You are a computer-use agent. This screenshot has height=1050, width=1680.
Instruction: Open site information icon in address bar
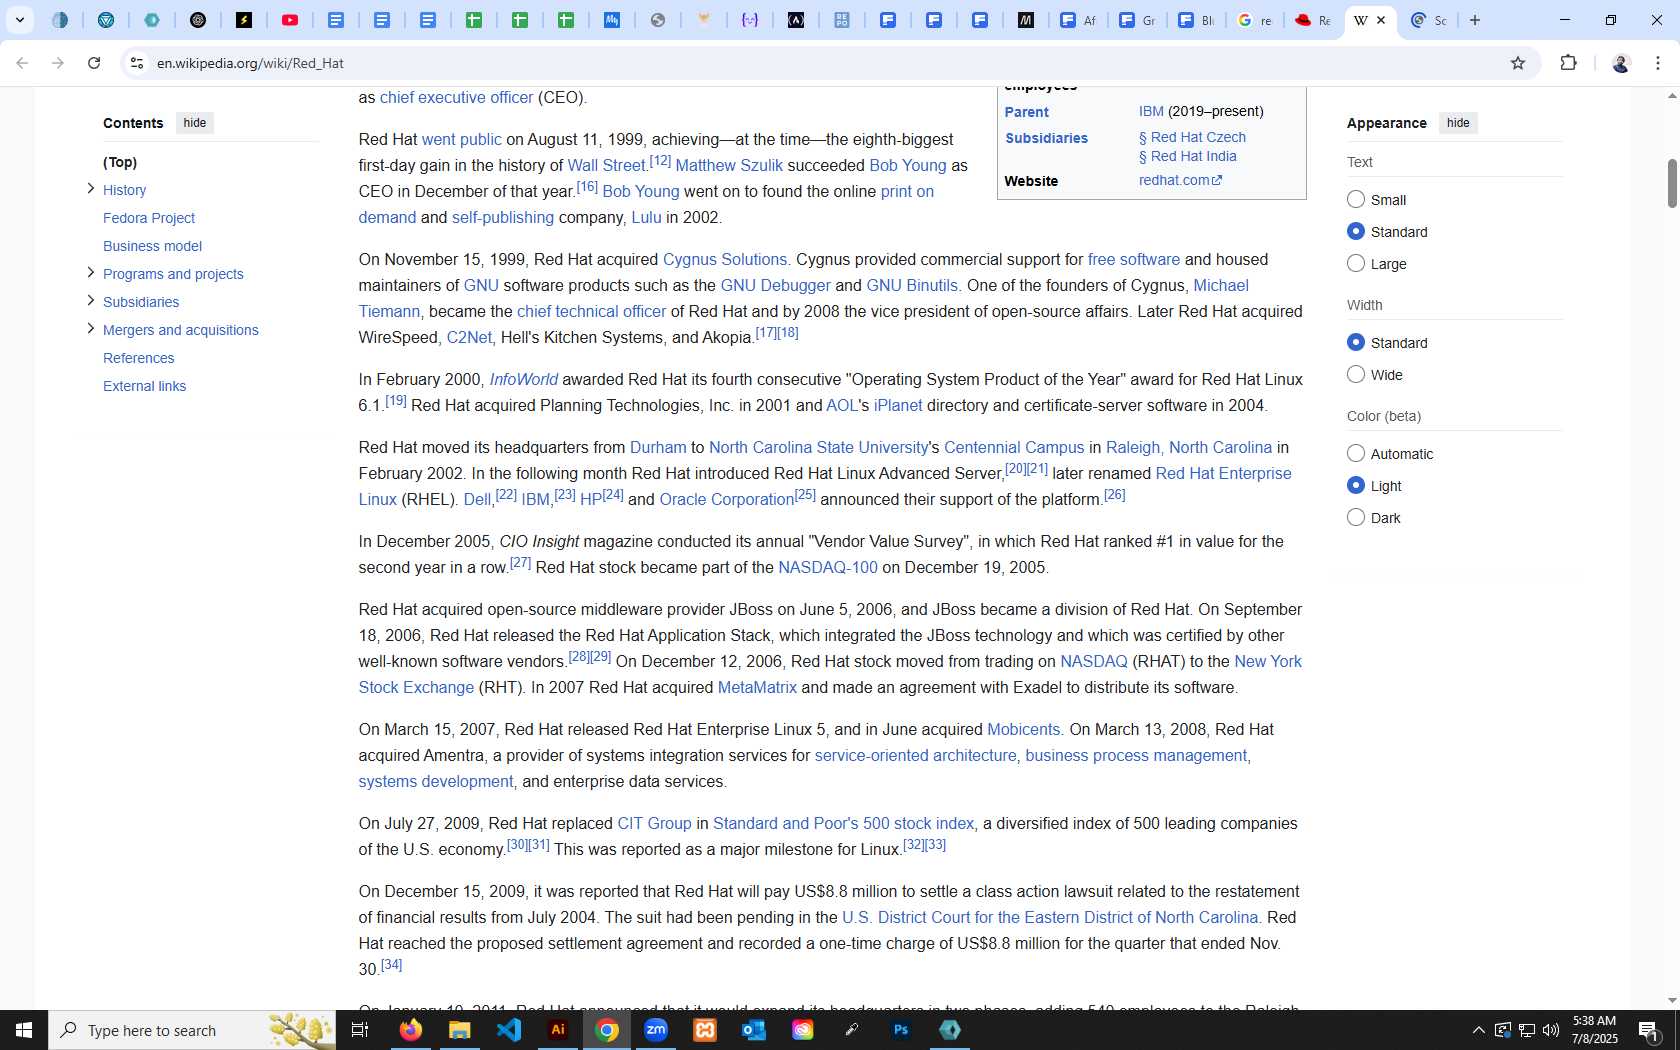pyautogui.click(x=137, y=63)
